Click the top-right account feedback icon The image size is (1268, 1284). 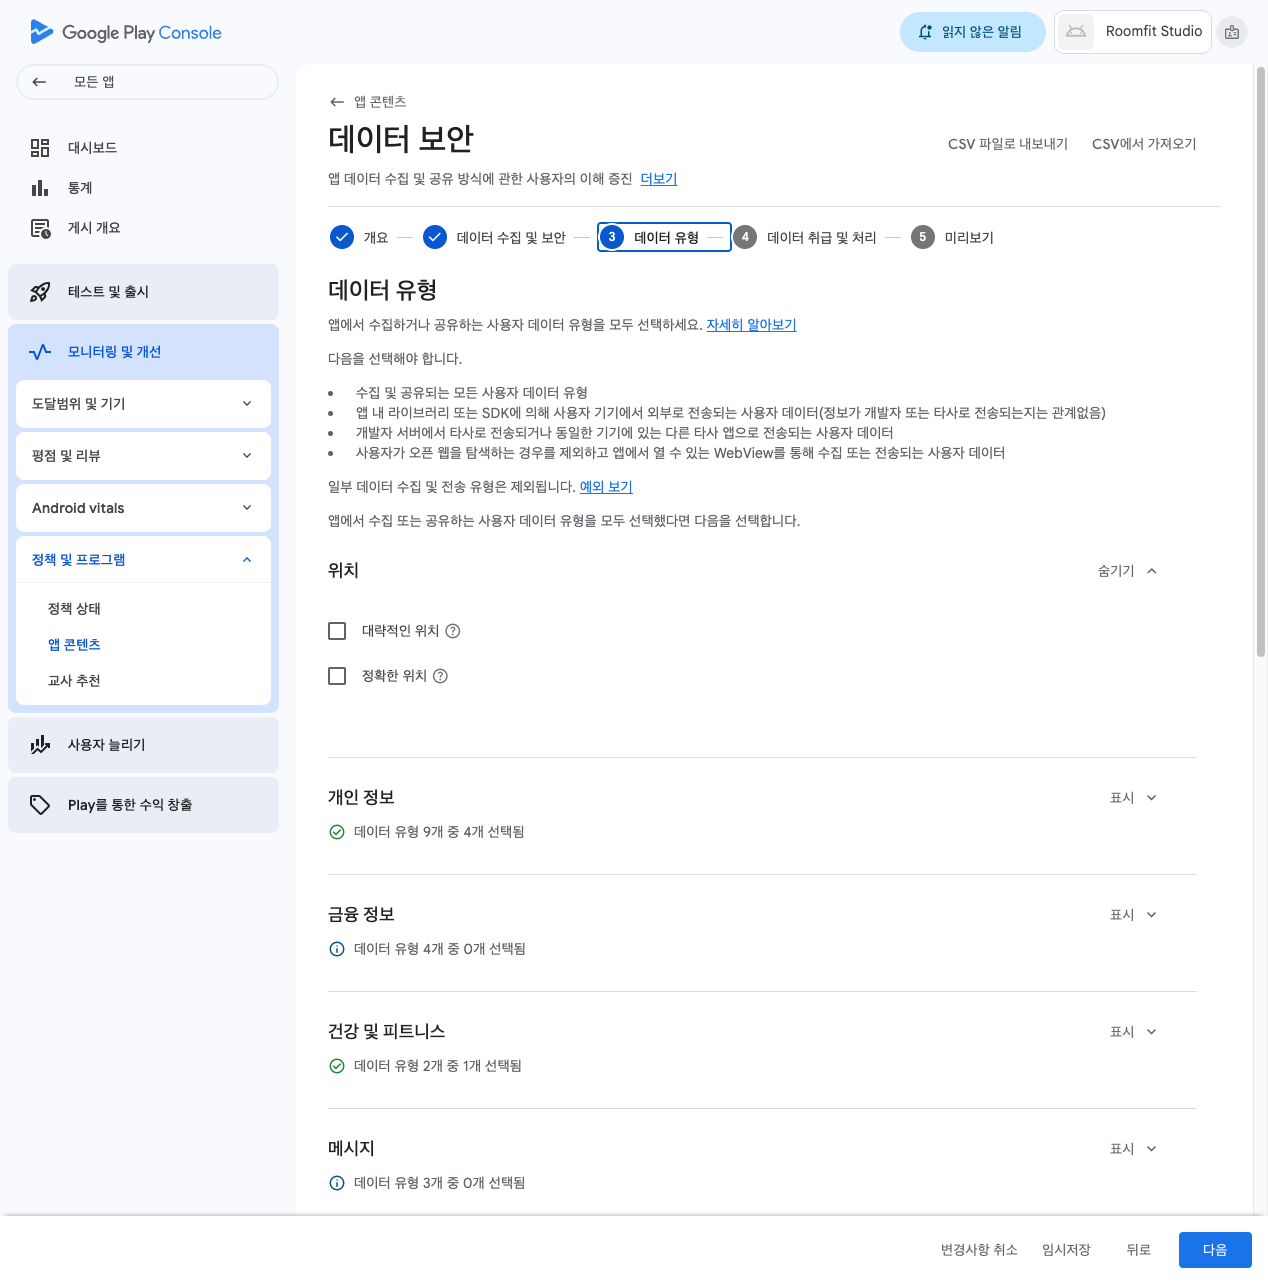click(x=1232, y=32)
